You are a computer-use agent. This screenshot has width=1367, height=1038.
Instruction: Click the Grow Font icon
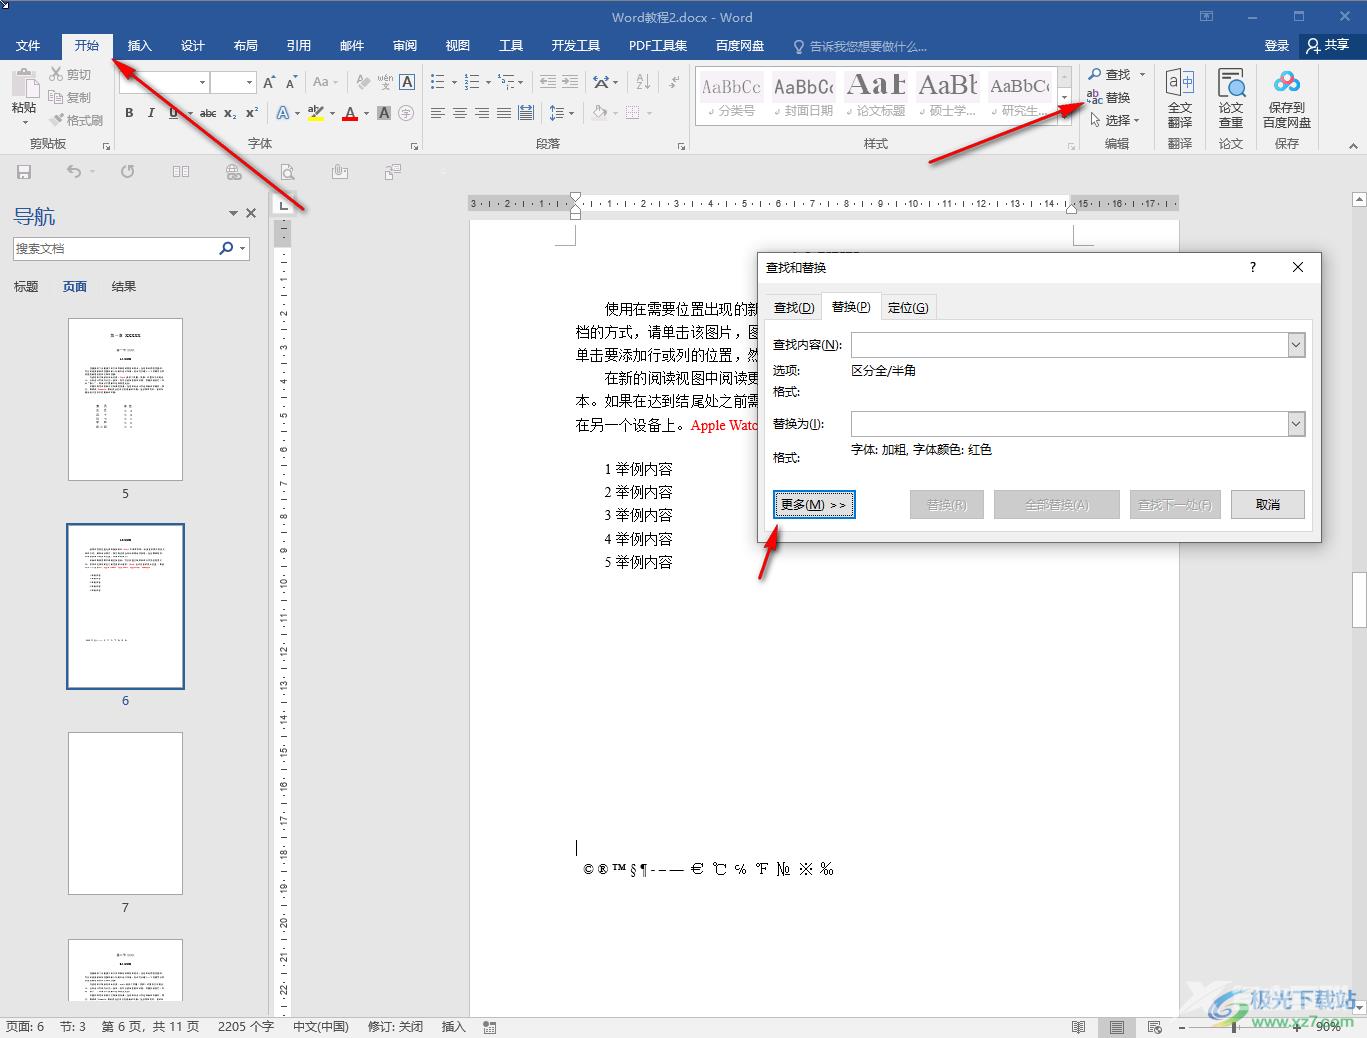click(269, 82)
